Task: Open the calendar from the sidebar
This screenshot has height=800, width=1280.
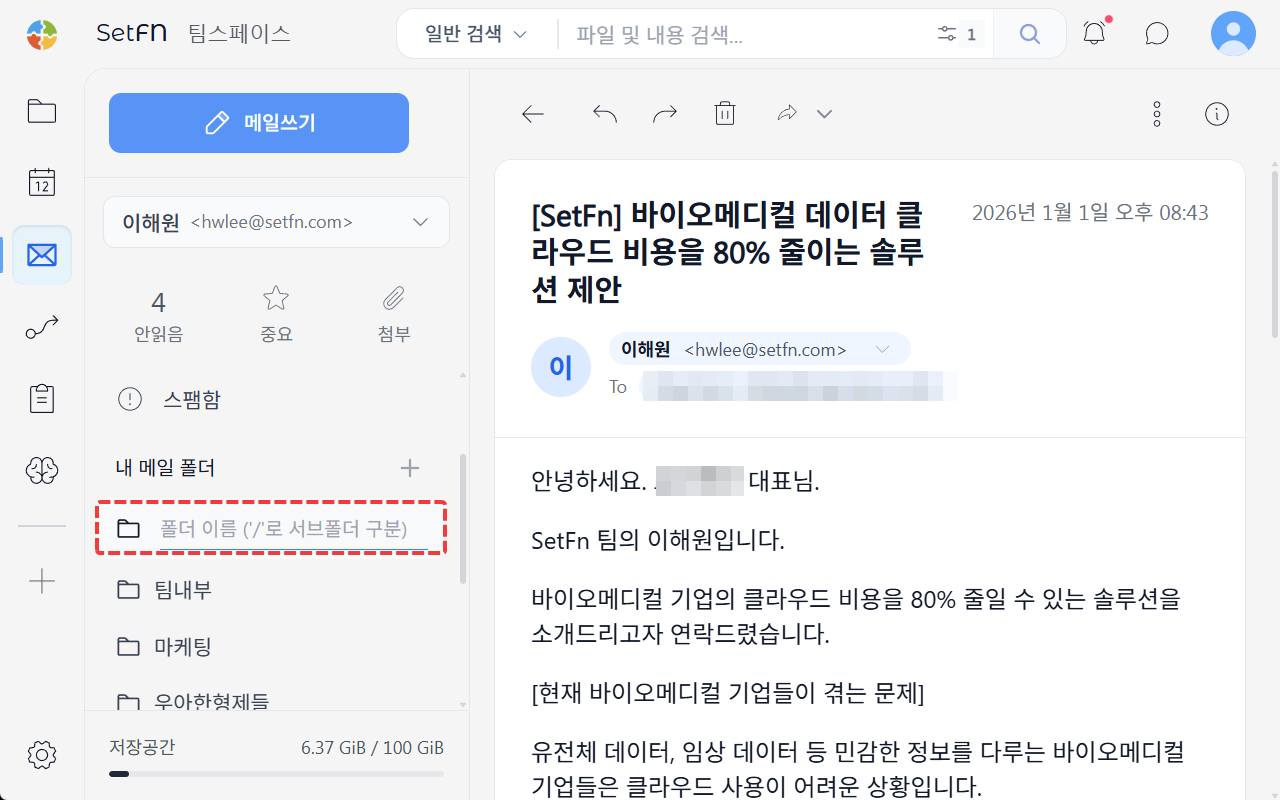Action: coord(42,183)
